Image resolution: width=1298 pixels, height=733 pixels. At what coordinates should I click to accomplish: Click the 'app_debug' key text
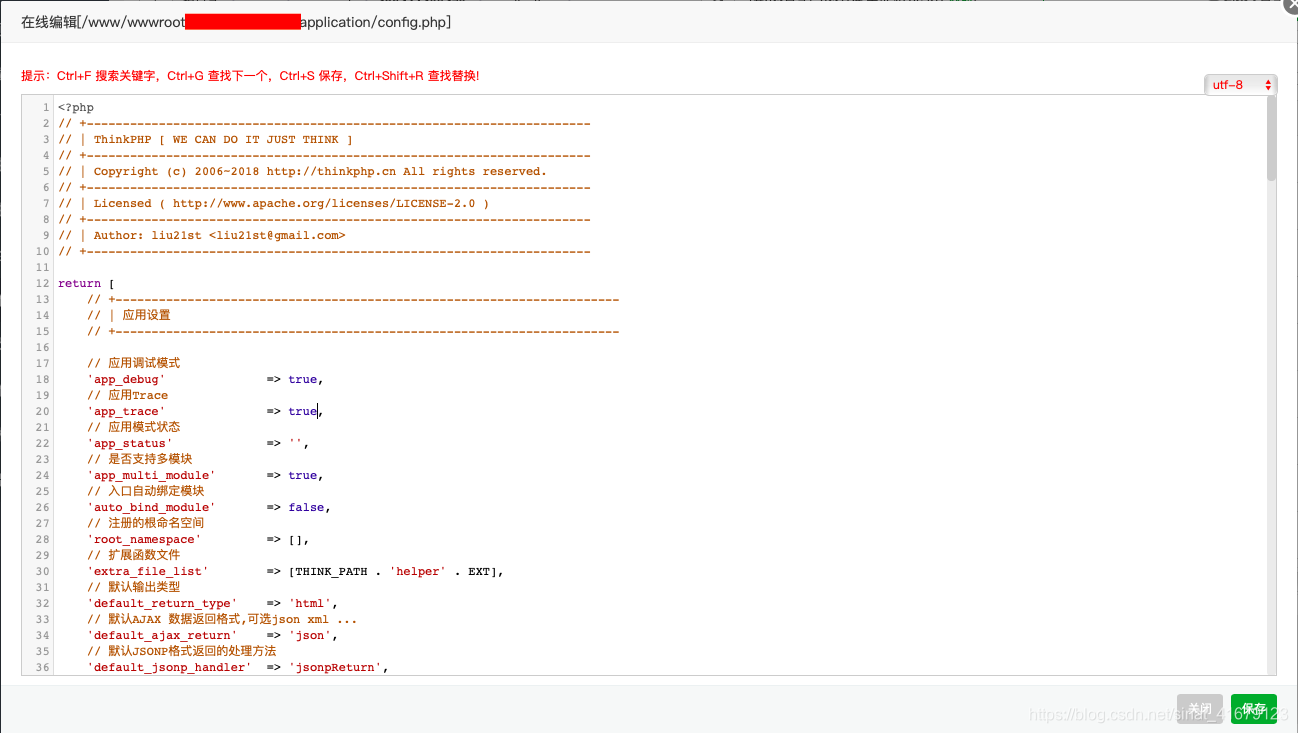coord(126,379)
